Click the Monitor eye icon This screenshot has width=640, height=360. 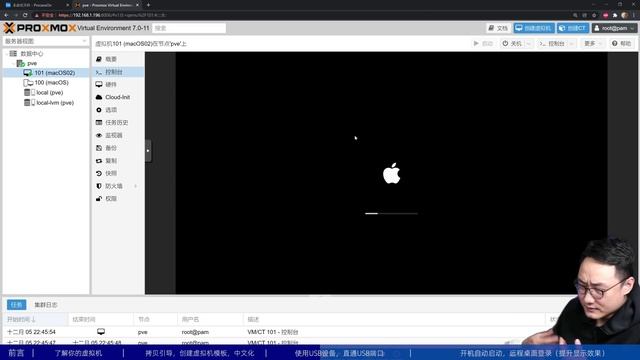coord(99,135)
